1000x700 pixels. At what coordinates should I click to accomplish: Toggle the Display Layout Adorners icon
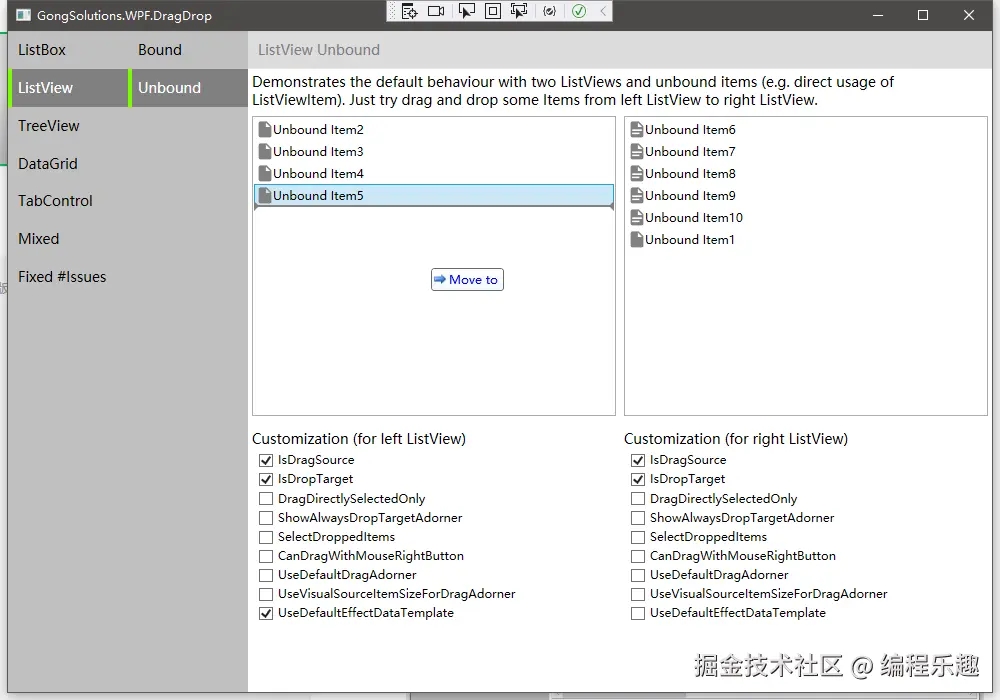(x=493, y=11)
